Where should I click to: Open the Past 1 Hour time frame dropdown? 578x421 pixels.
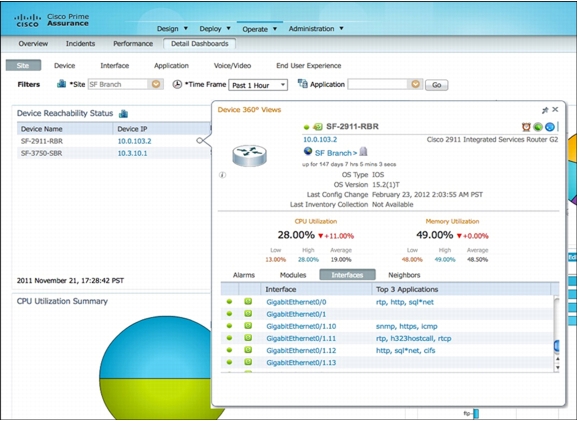coord(258,85)
